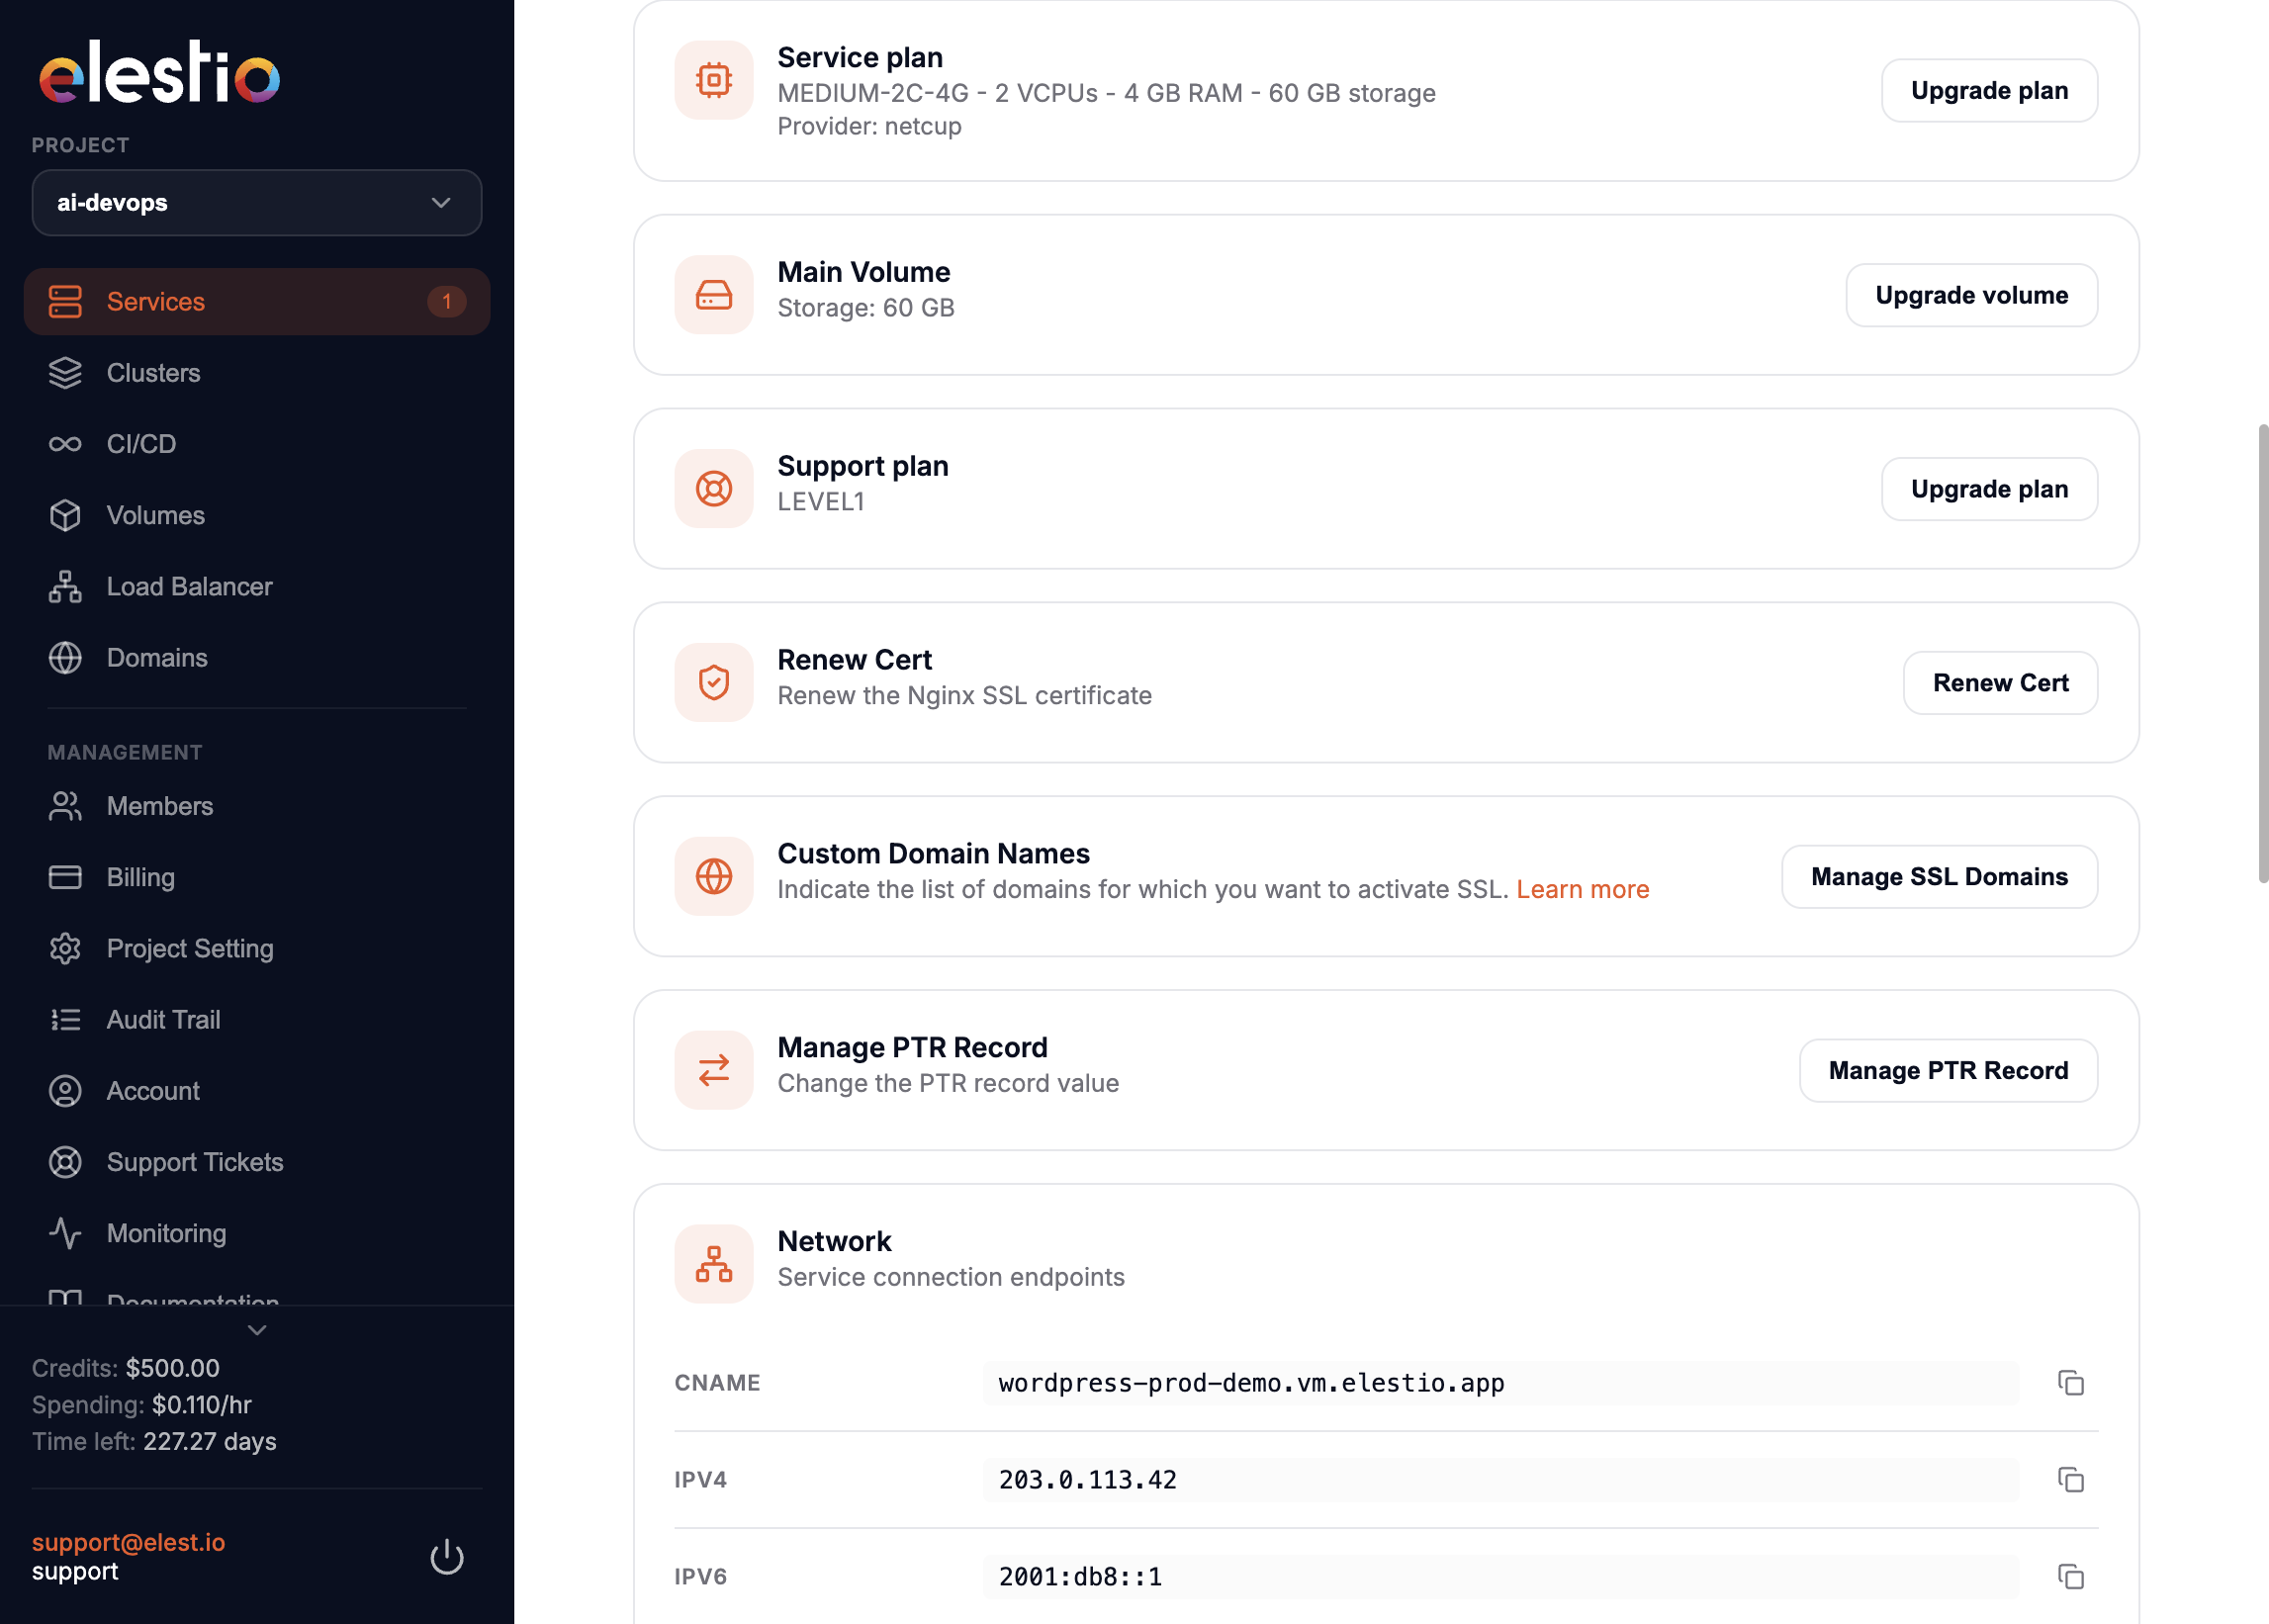Copy the CNAME value with its copy icon
Image resolution: width=2269 pixels, height=1624 pixels.
click(x=2070, y=1383)
